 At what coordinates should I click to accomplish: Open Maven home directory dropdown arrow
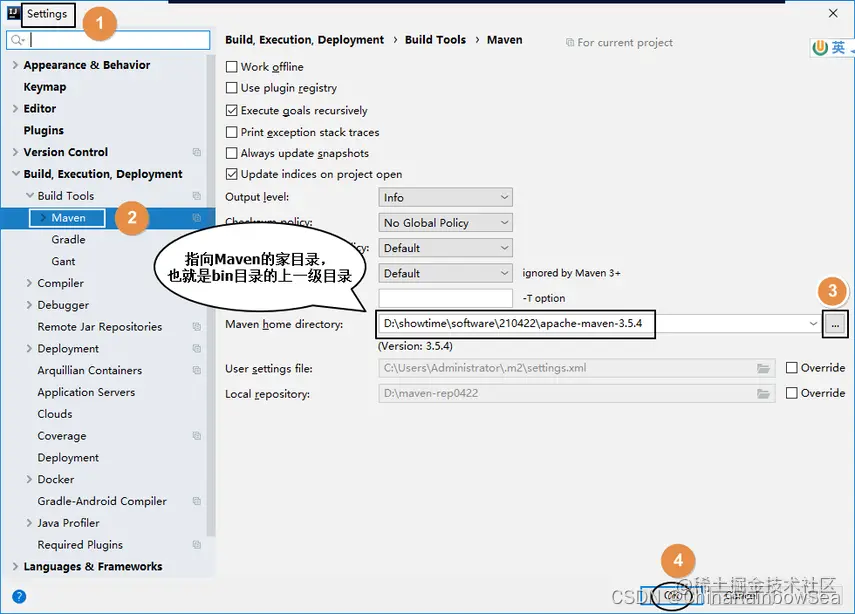coord(813,324)
